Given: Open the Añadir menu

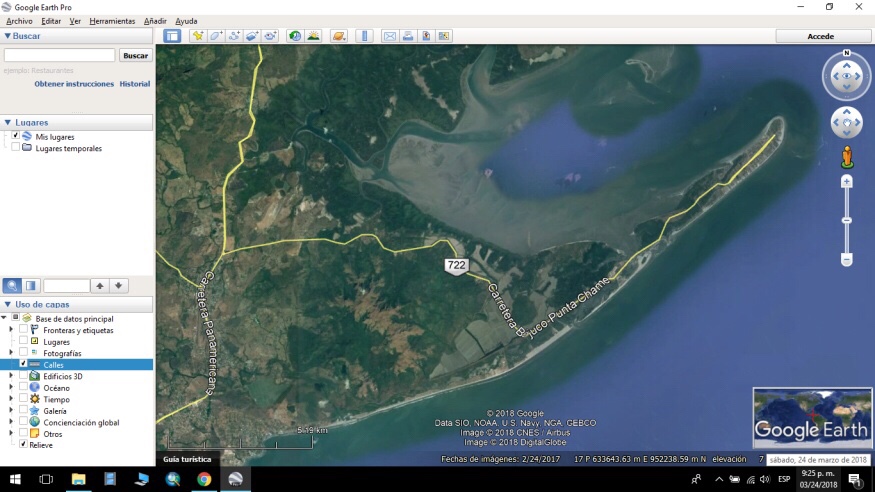Looking at the screenshot, I should coord(155,21).
